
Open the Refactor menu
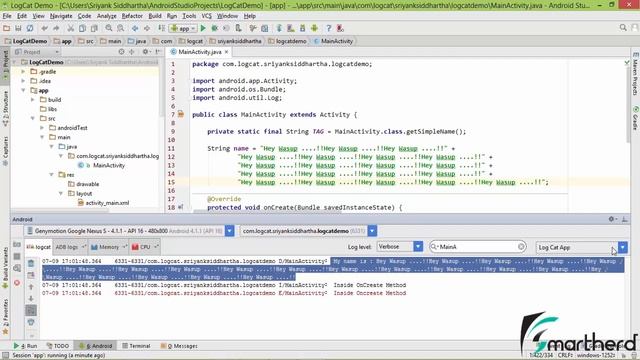132,16
